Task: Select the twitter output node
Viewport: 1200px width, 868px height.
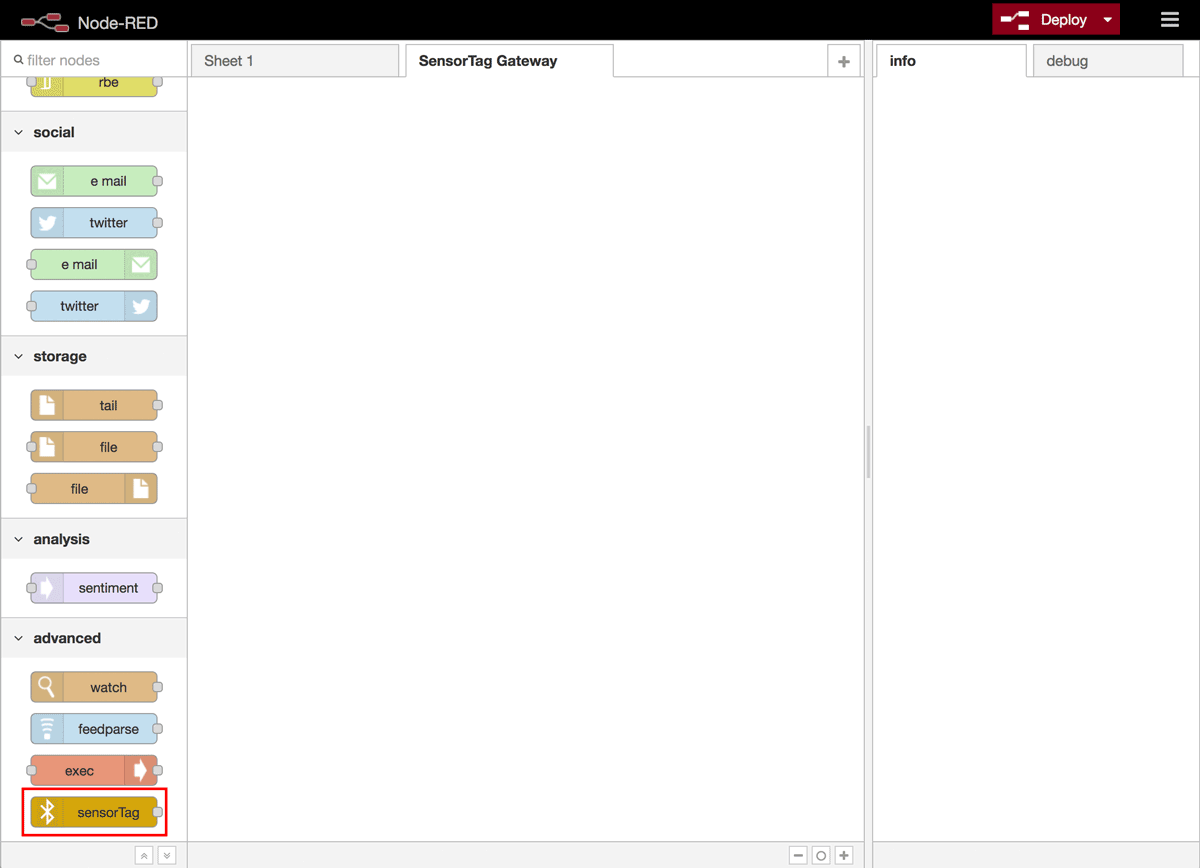Action: click(94, 306)
